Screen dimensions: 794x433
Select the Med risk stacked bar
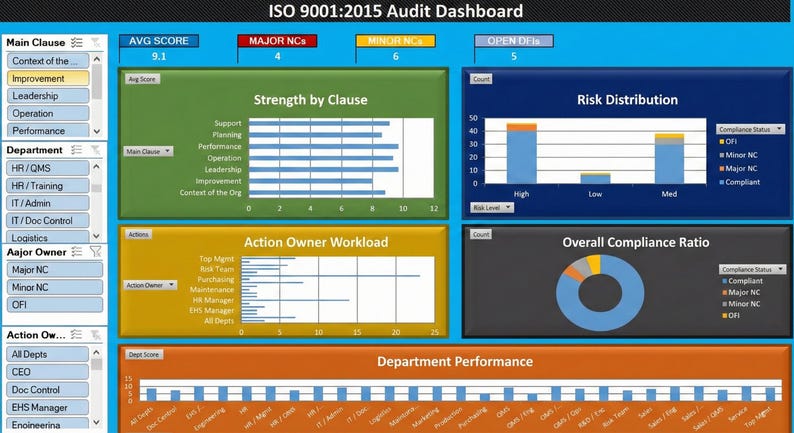669,159
